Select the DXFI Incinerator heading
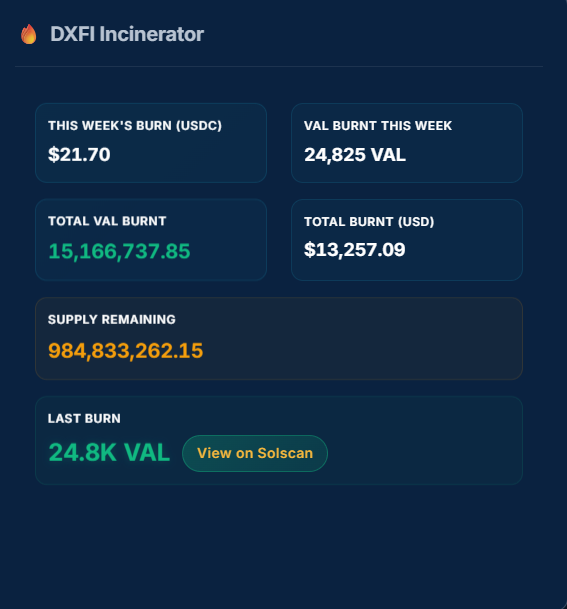 tap(127, 34)
